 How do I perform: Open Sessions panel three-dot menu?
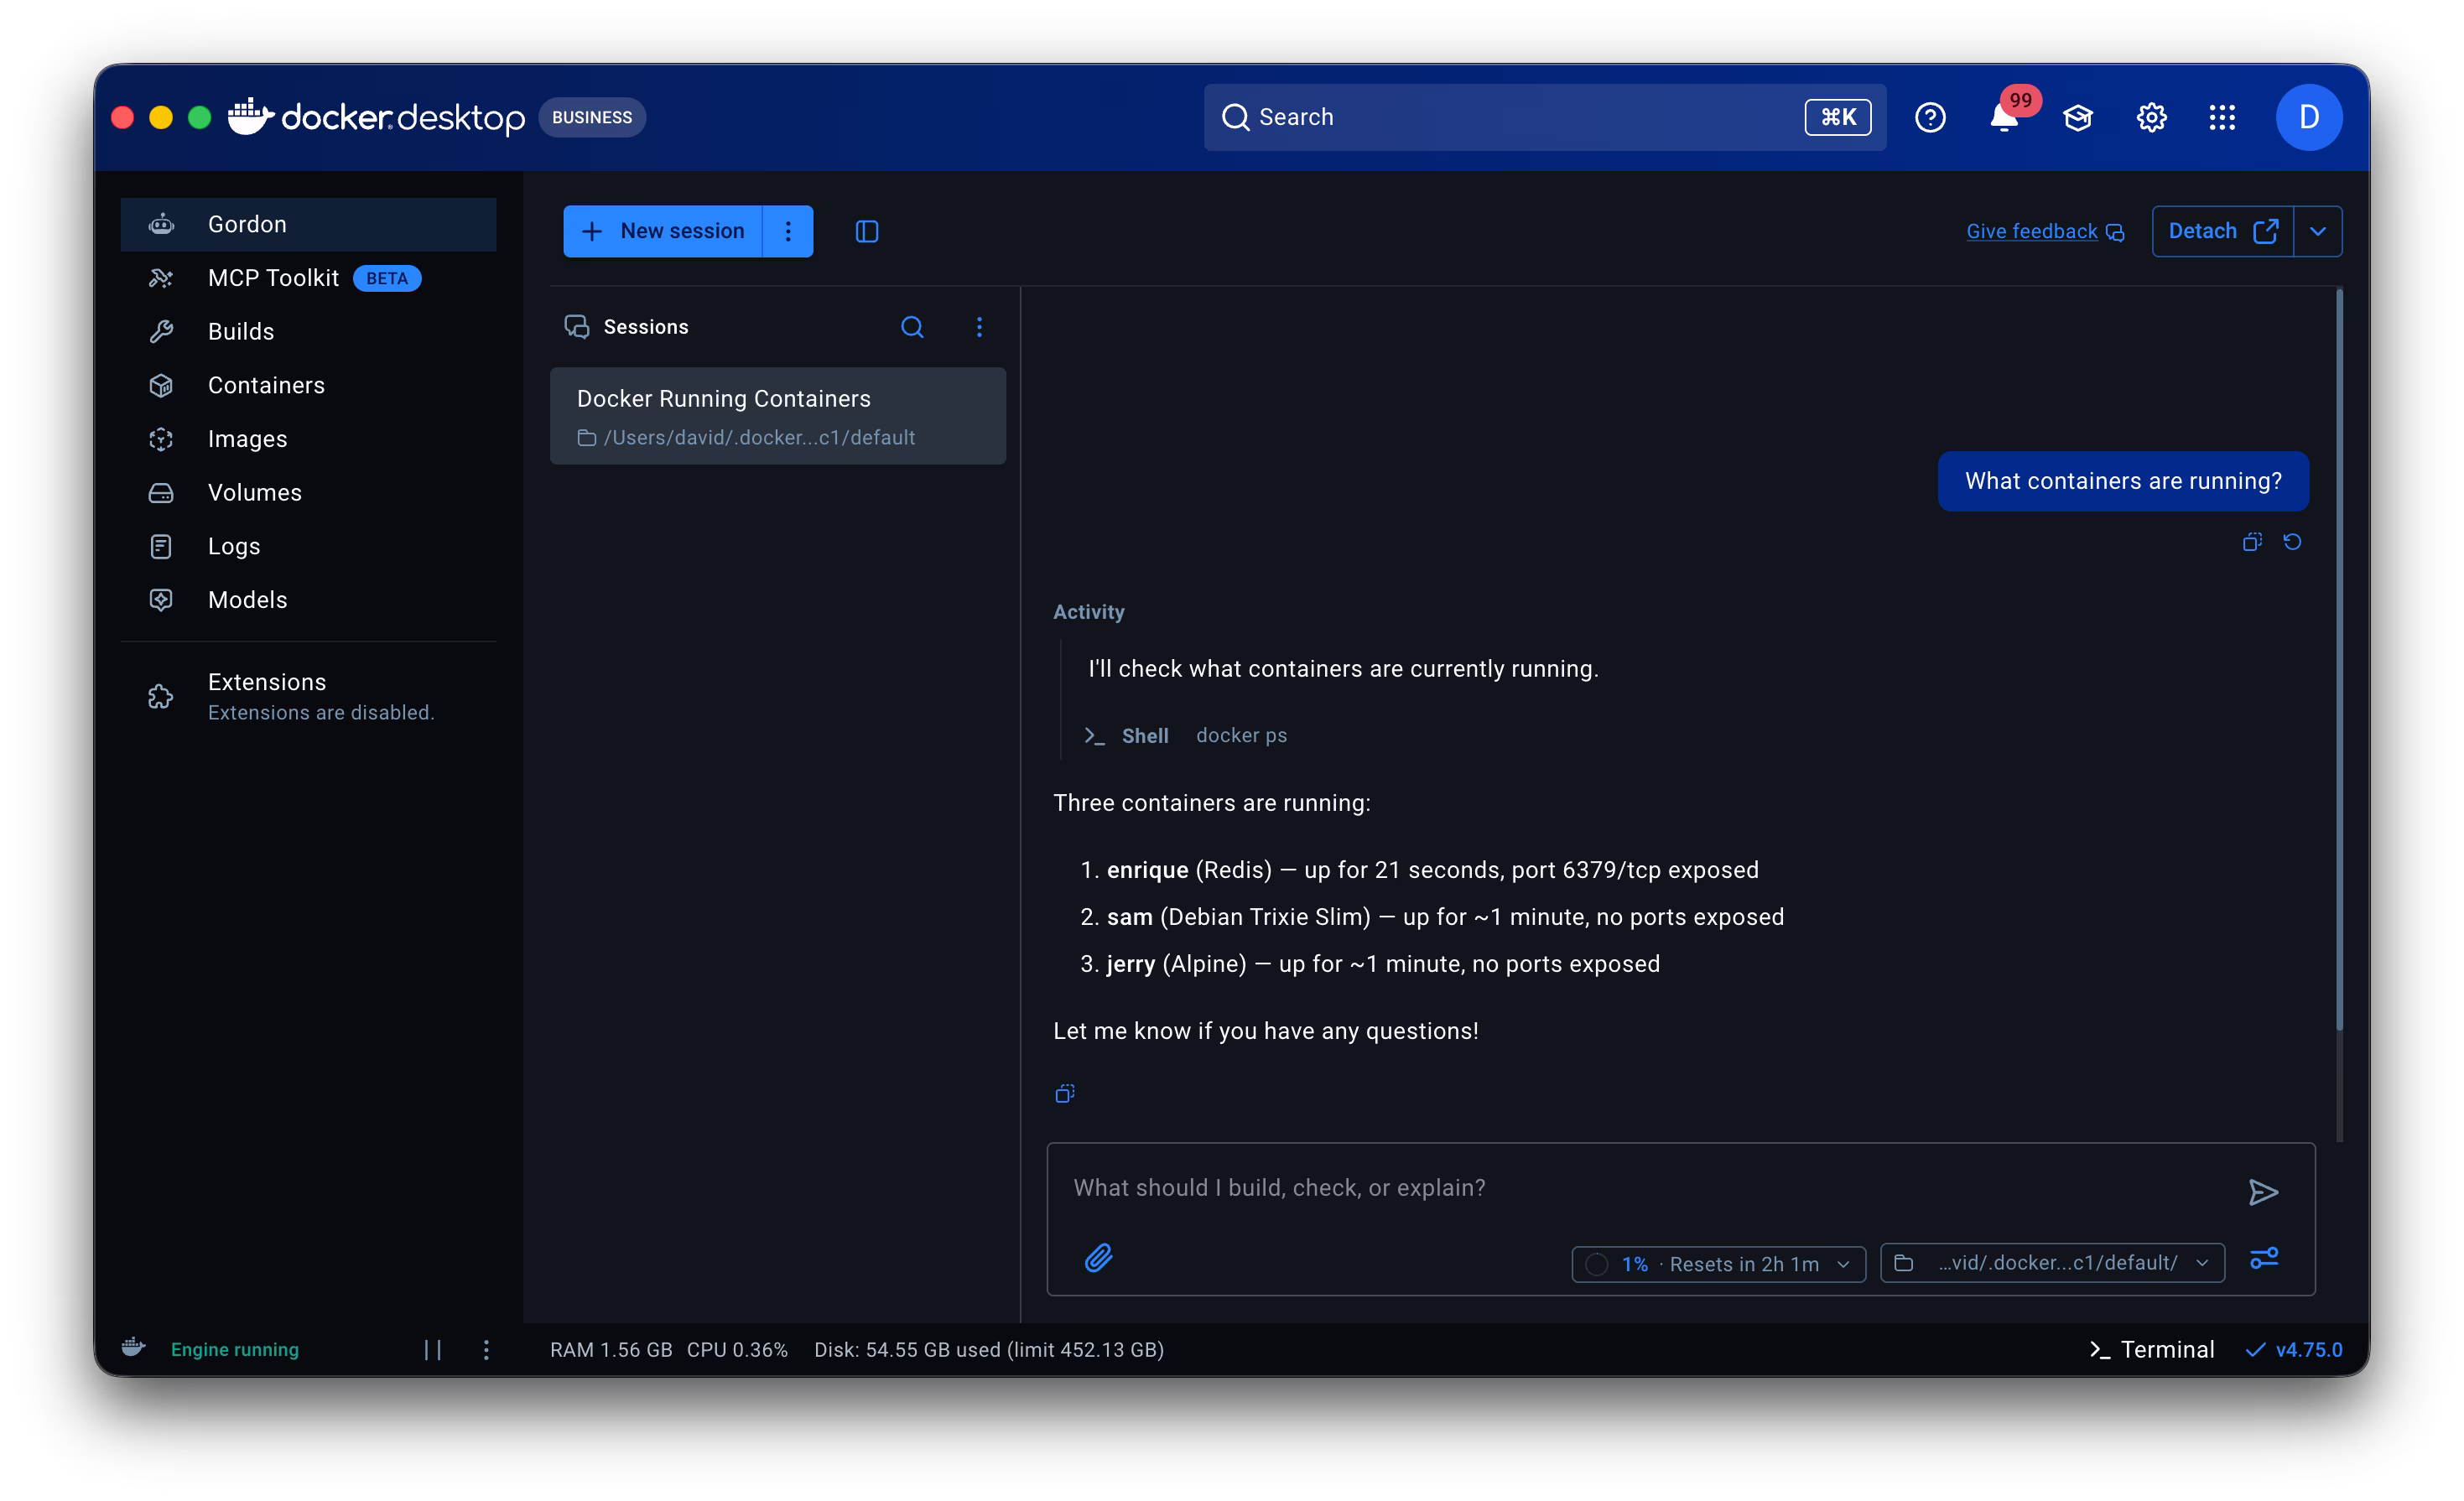point(979,327)
